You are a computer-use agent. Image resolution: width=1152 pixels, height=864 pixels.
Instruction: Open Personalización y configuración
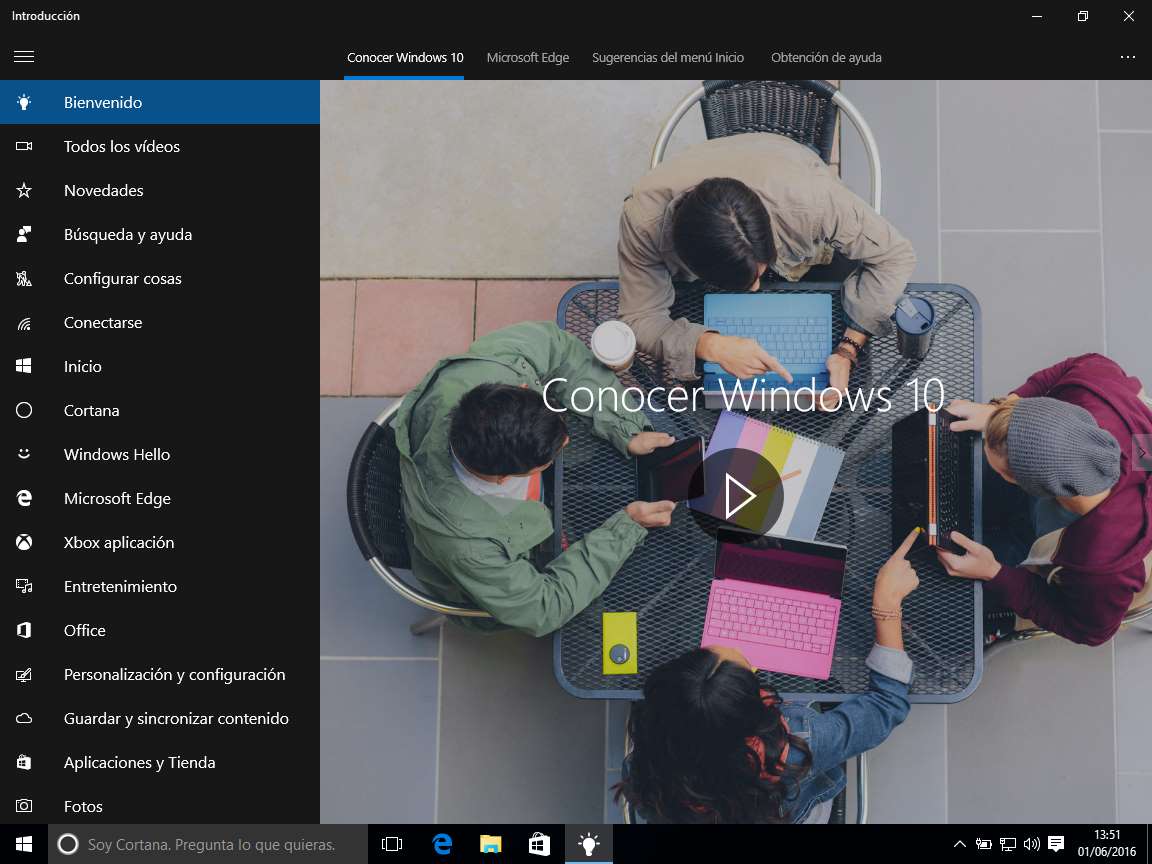159,674
